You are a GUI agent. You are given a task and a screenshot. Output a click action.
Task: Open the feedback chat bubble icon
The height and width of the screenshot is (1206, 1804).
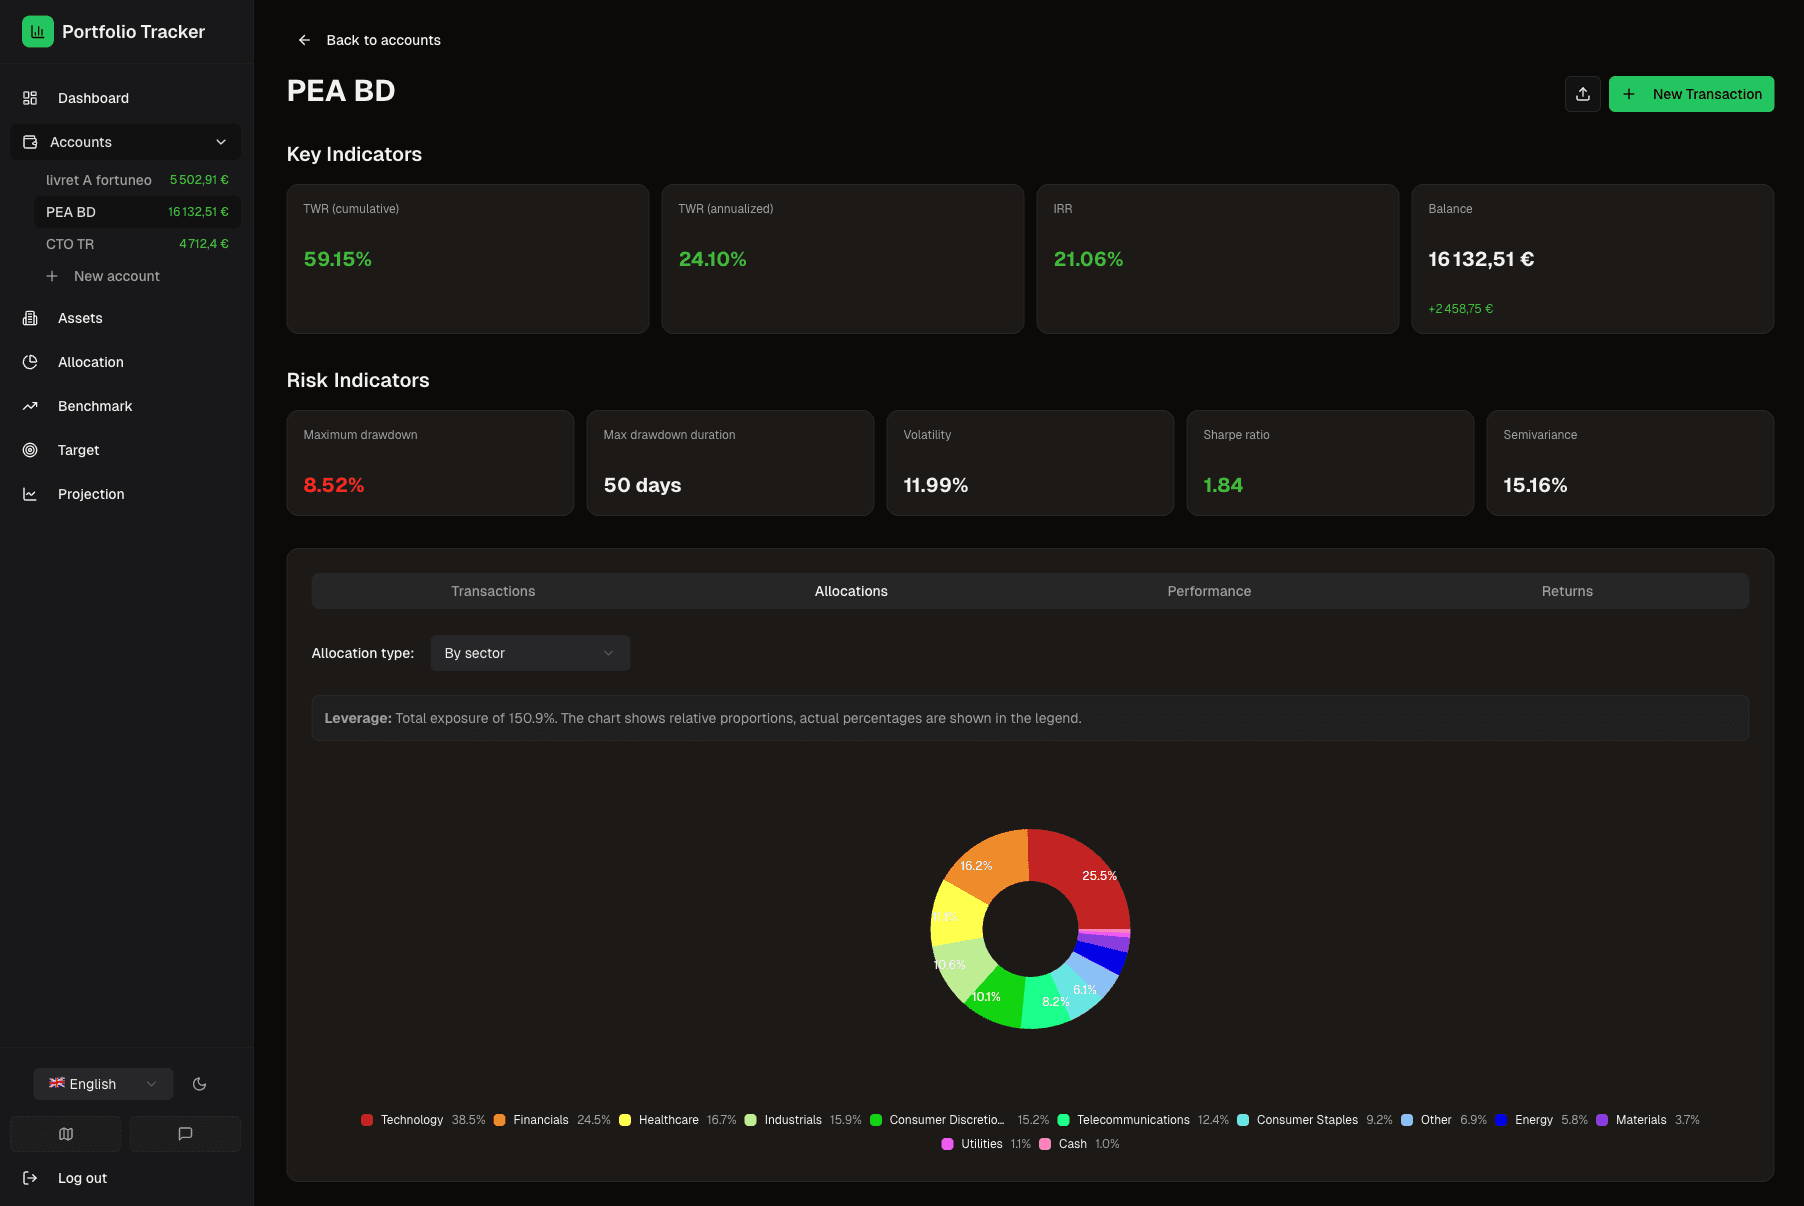pos(184,1133)
